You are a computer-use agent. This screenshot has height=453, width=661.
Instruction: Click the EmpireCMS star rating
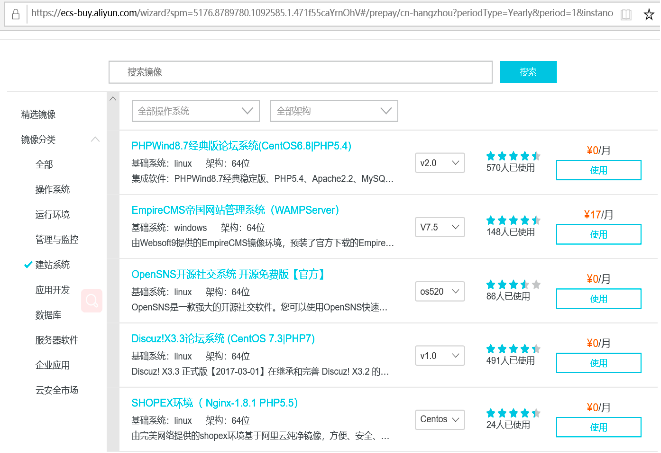[513, 220]
